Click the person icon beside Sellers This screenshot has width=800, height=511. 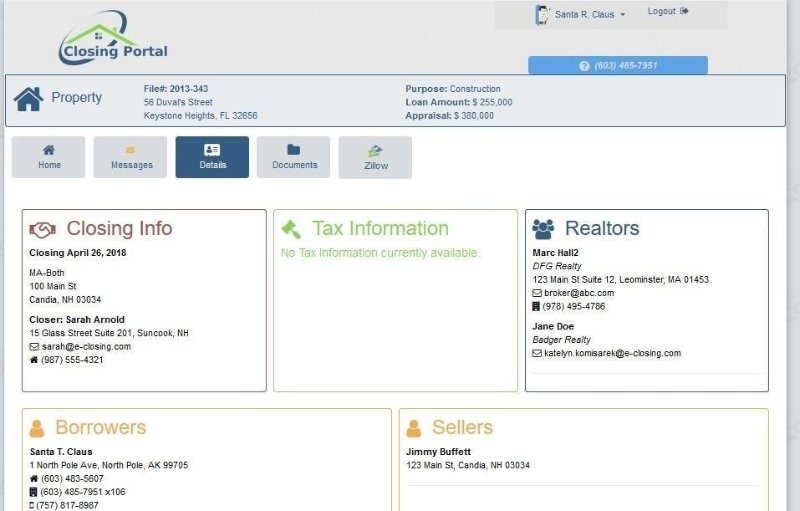click(x=414, y=428)
